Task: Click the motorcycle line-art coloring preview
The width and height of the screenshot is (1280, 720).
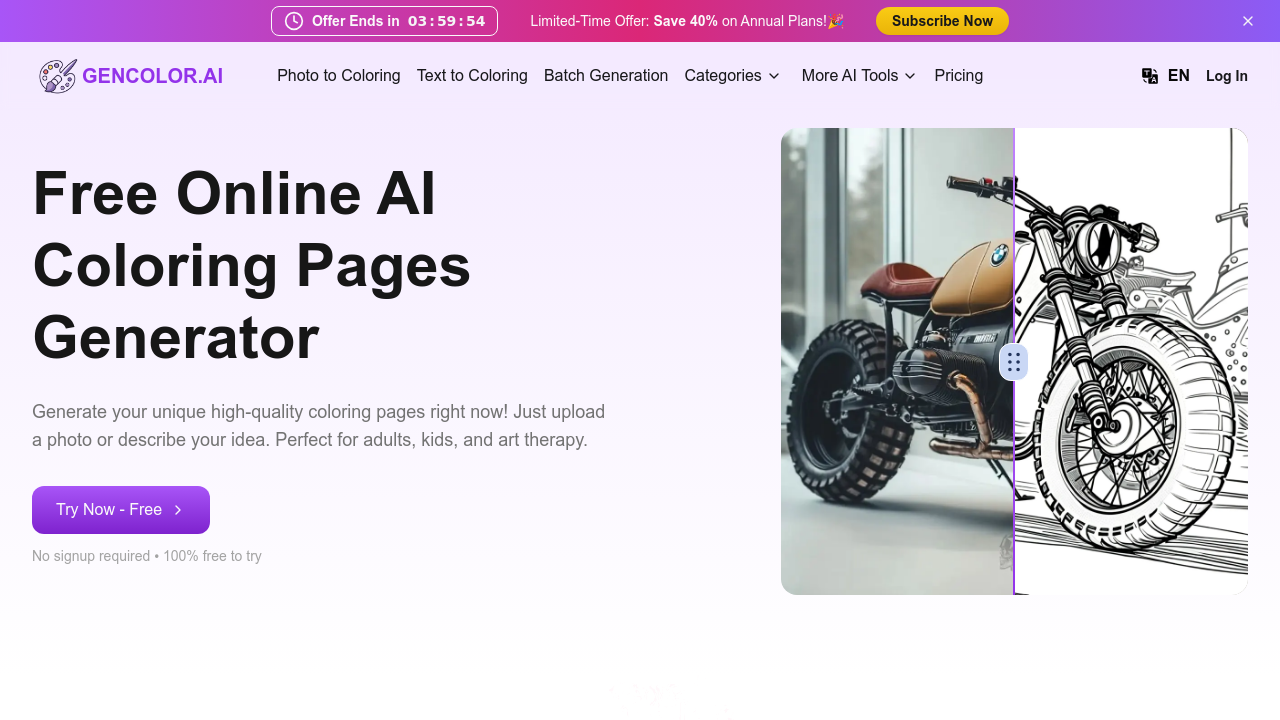Action: coord(1130,400)
